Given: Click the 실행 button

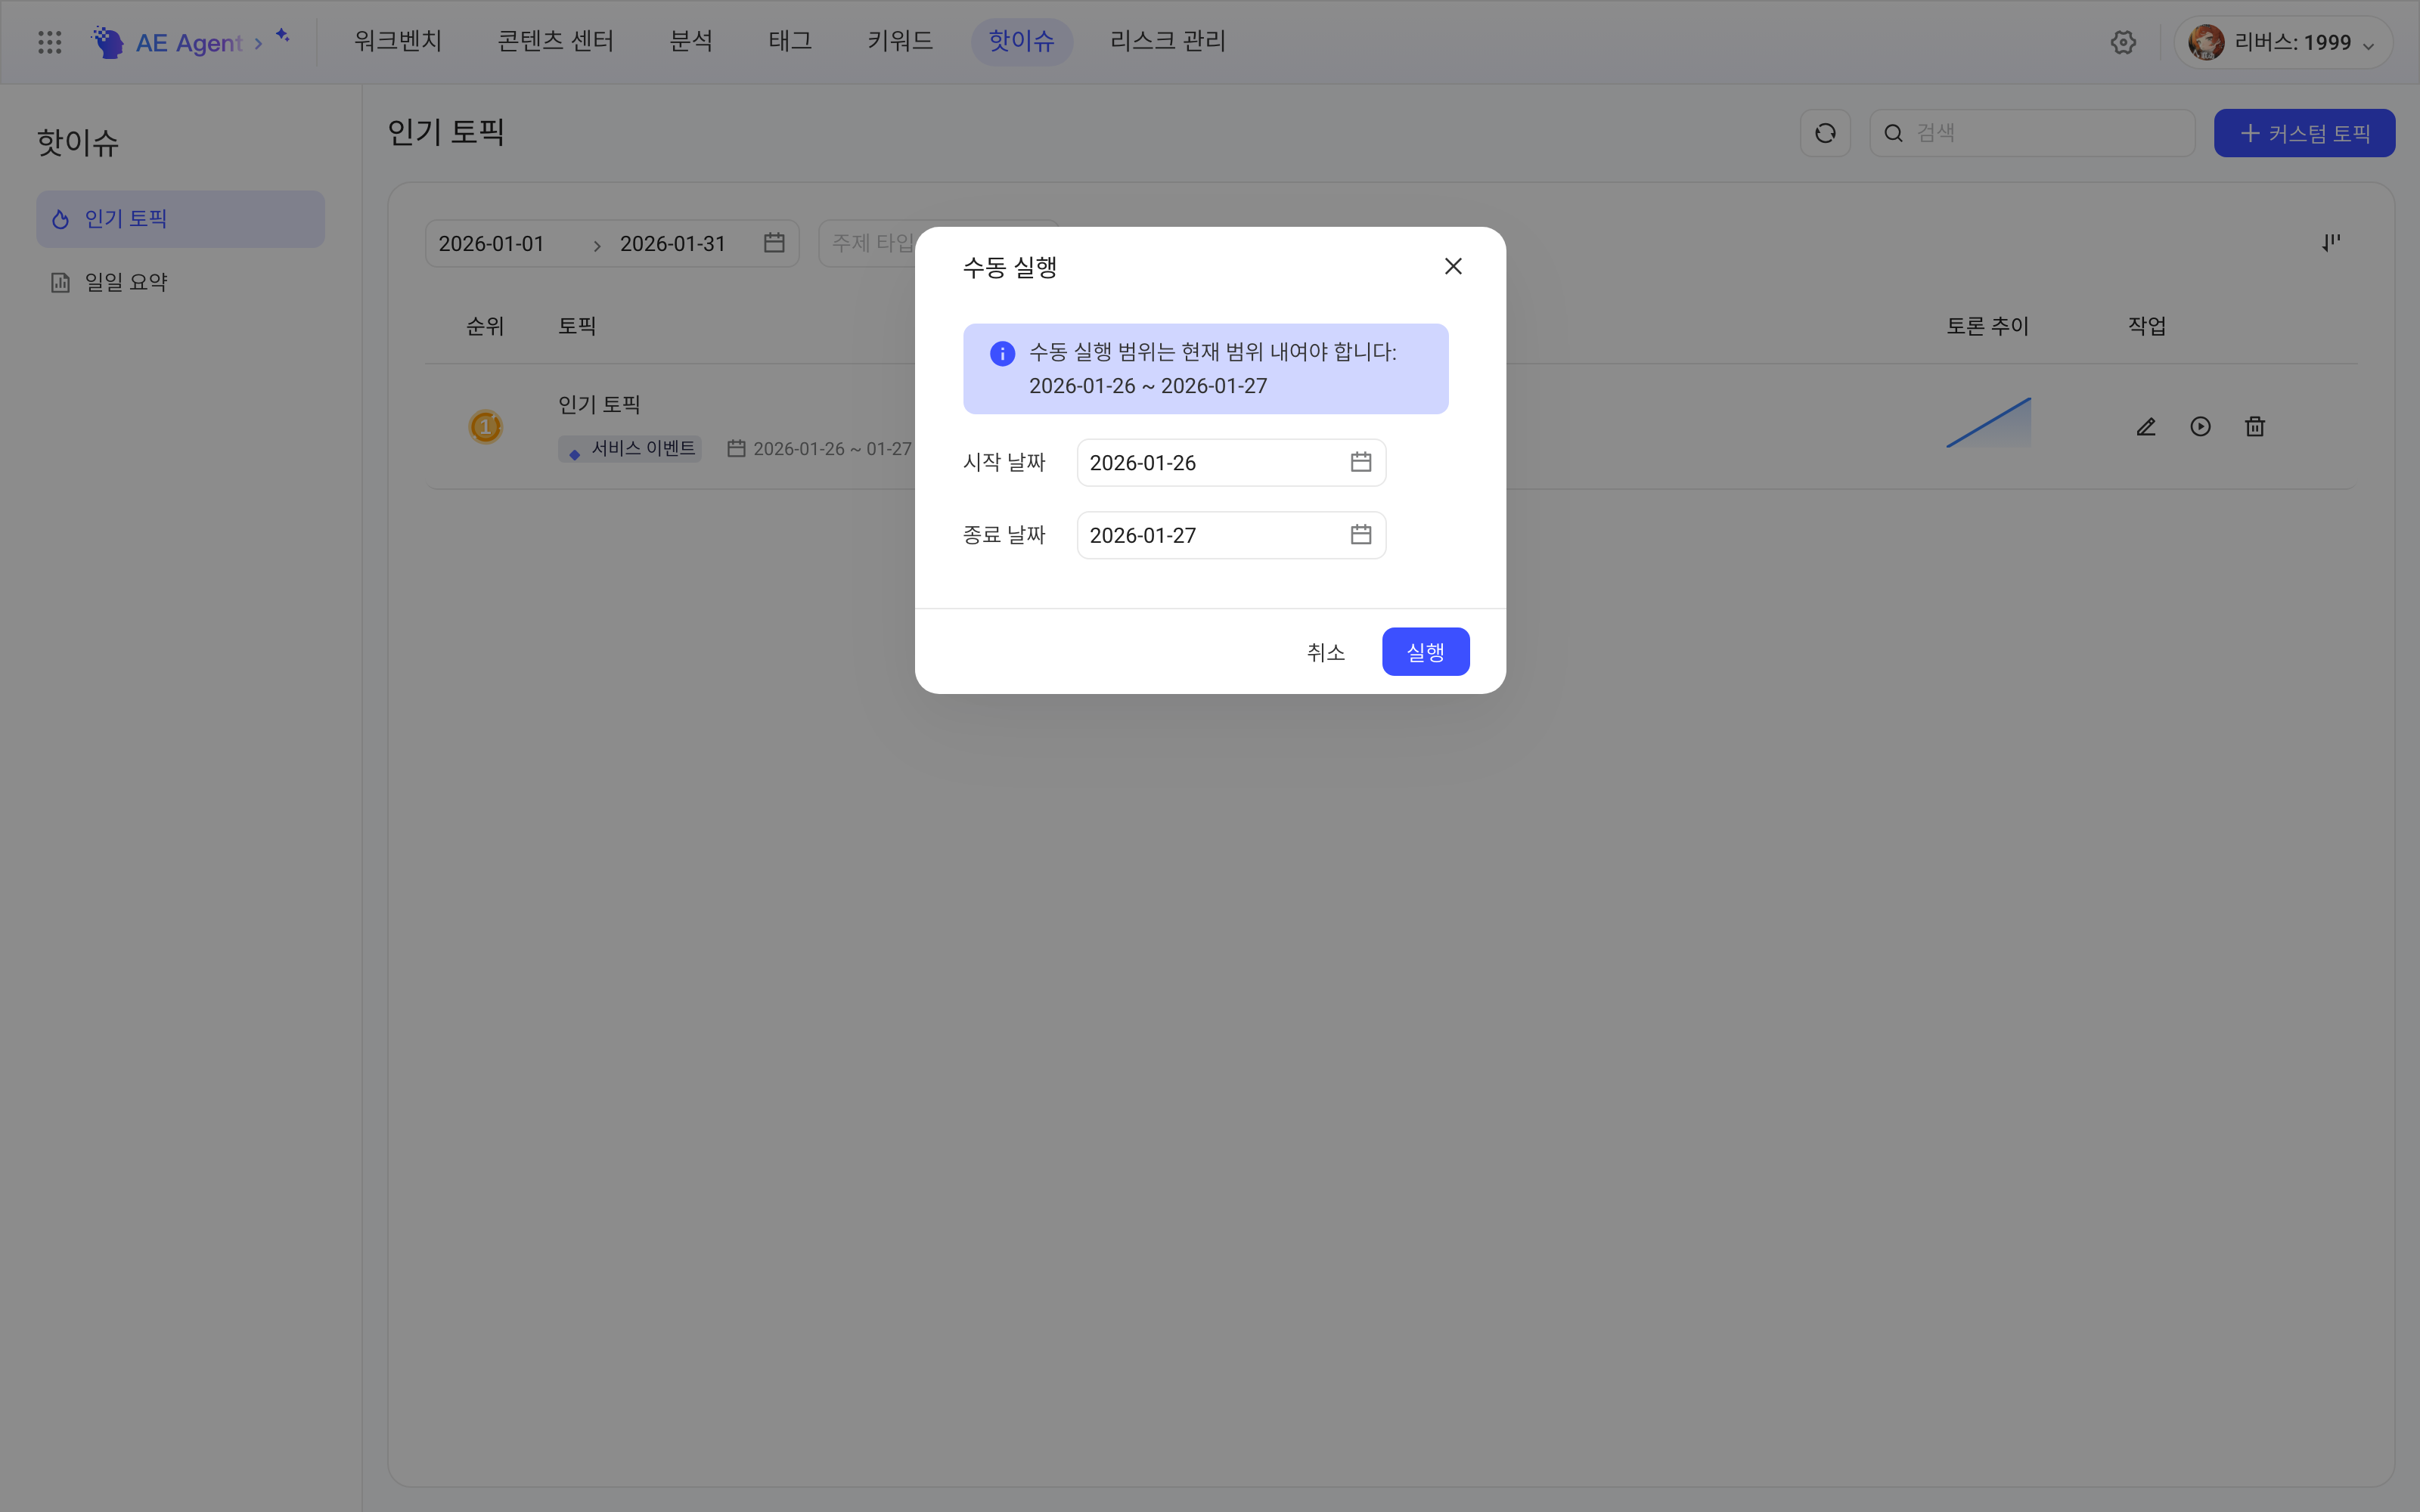Looking at the screenshot, I should [x=1425, y=652].
